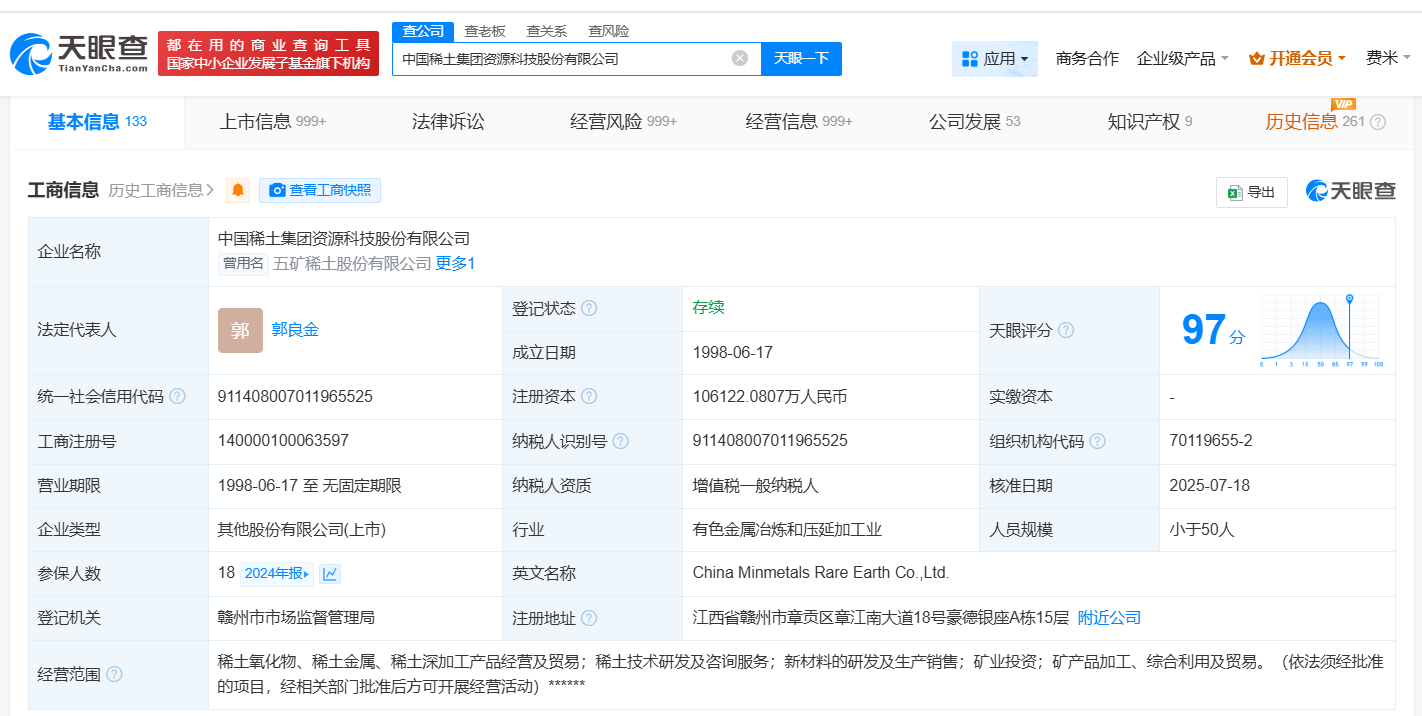
Task: Open trend chart icon next to 参保人数
Action: [330, 574]
